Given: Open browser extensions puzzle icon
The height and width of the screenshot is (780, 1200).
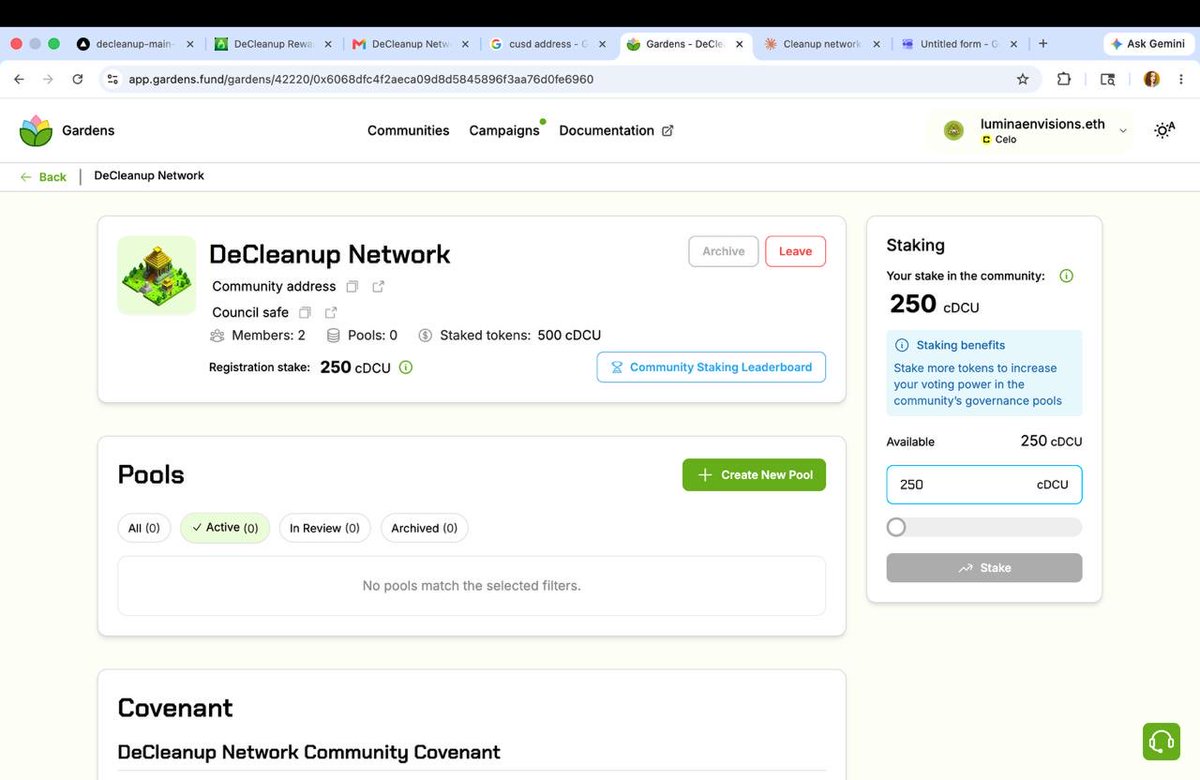Looking at the screenshot, I should click(1064, 79).
